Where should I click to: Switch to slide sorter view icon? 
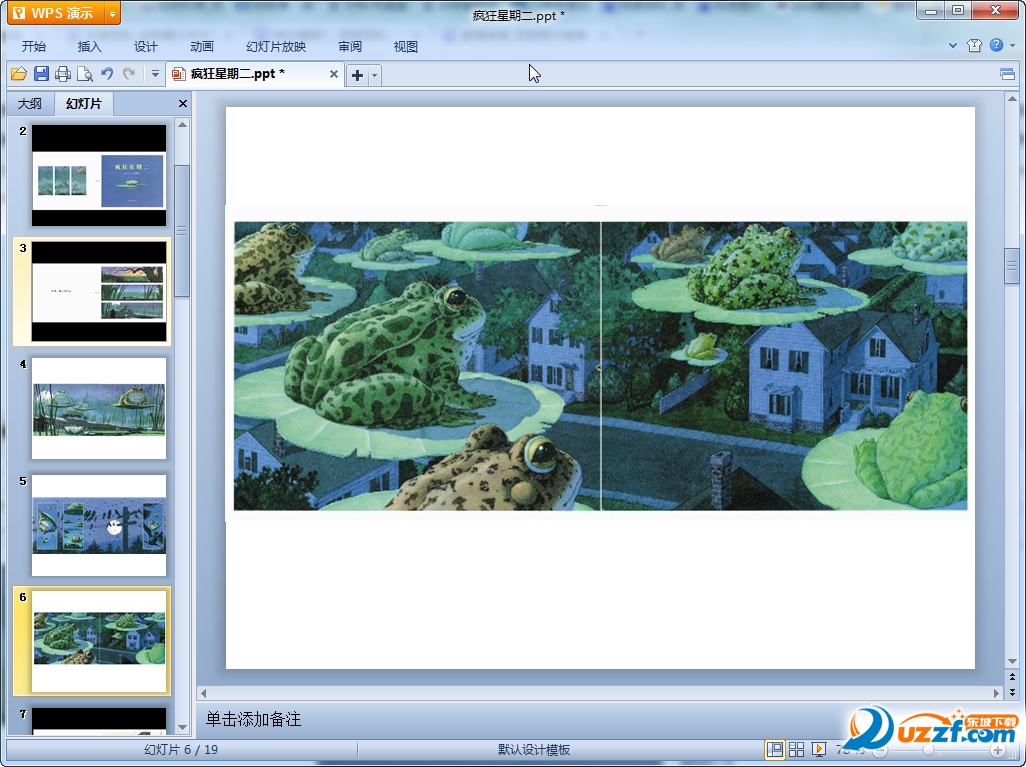click(x=796, y=749)
